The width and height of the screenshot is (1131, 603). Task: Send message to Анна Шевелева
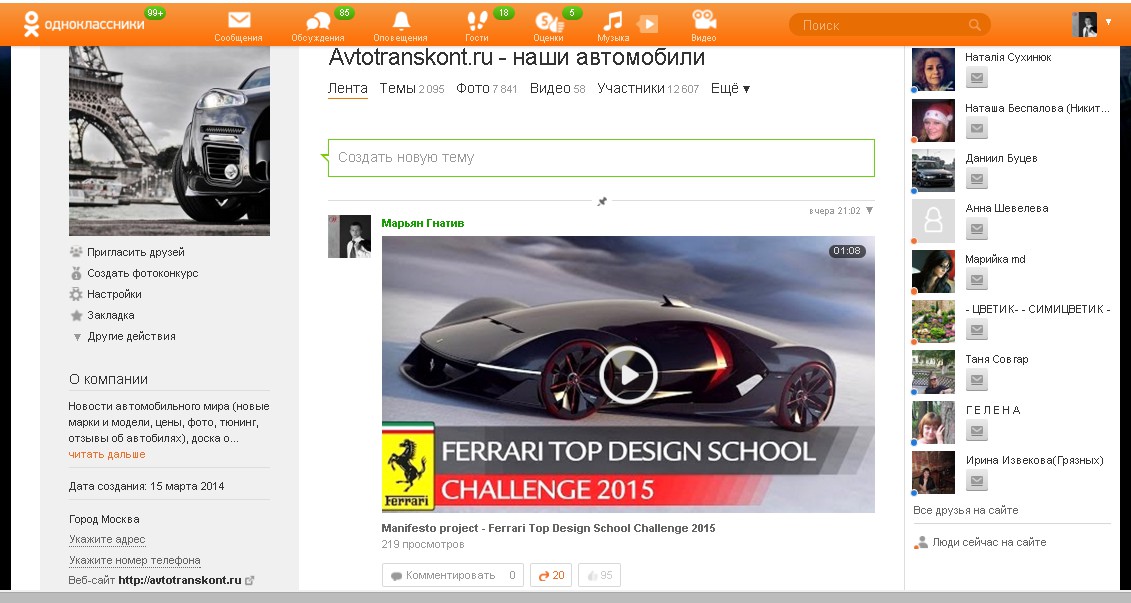click(977, 229)
